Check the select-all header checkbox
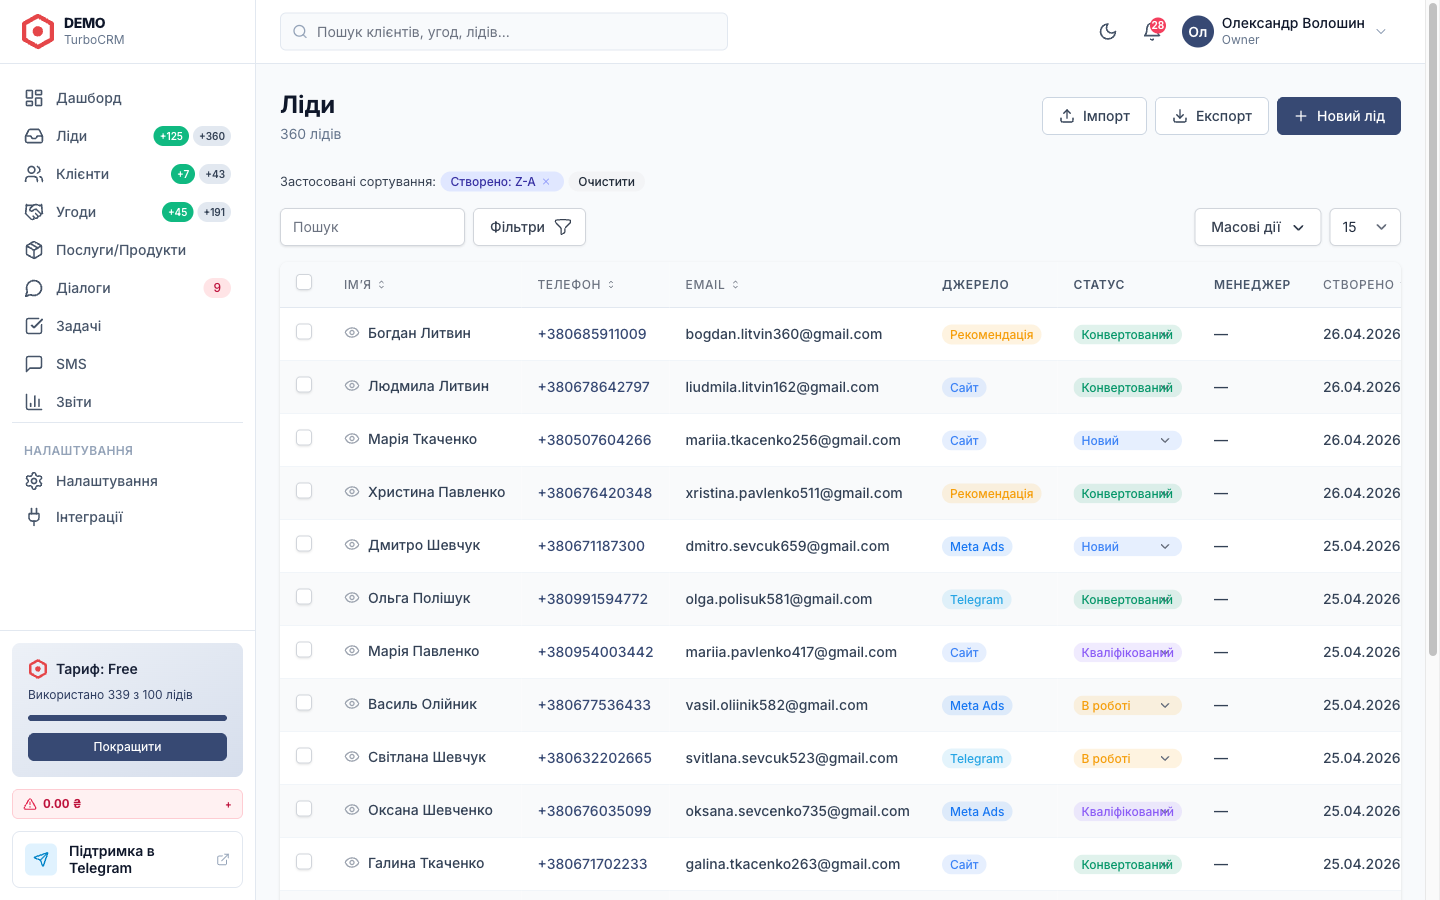 click(304, 282)
